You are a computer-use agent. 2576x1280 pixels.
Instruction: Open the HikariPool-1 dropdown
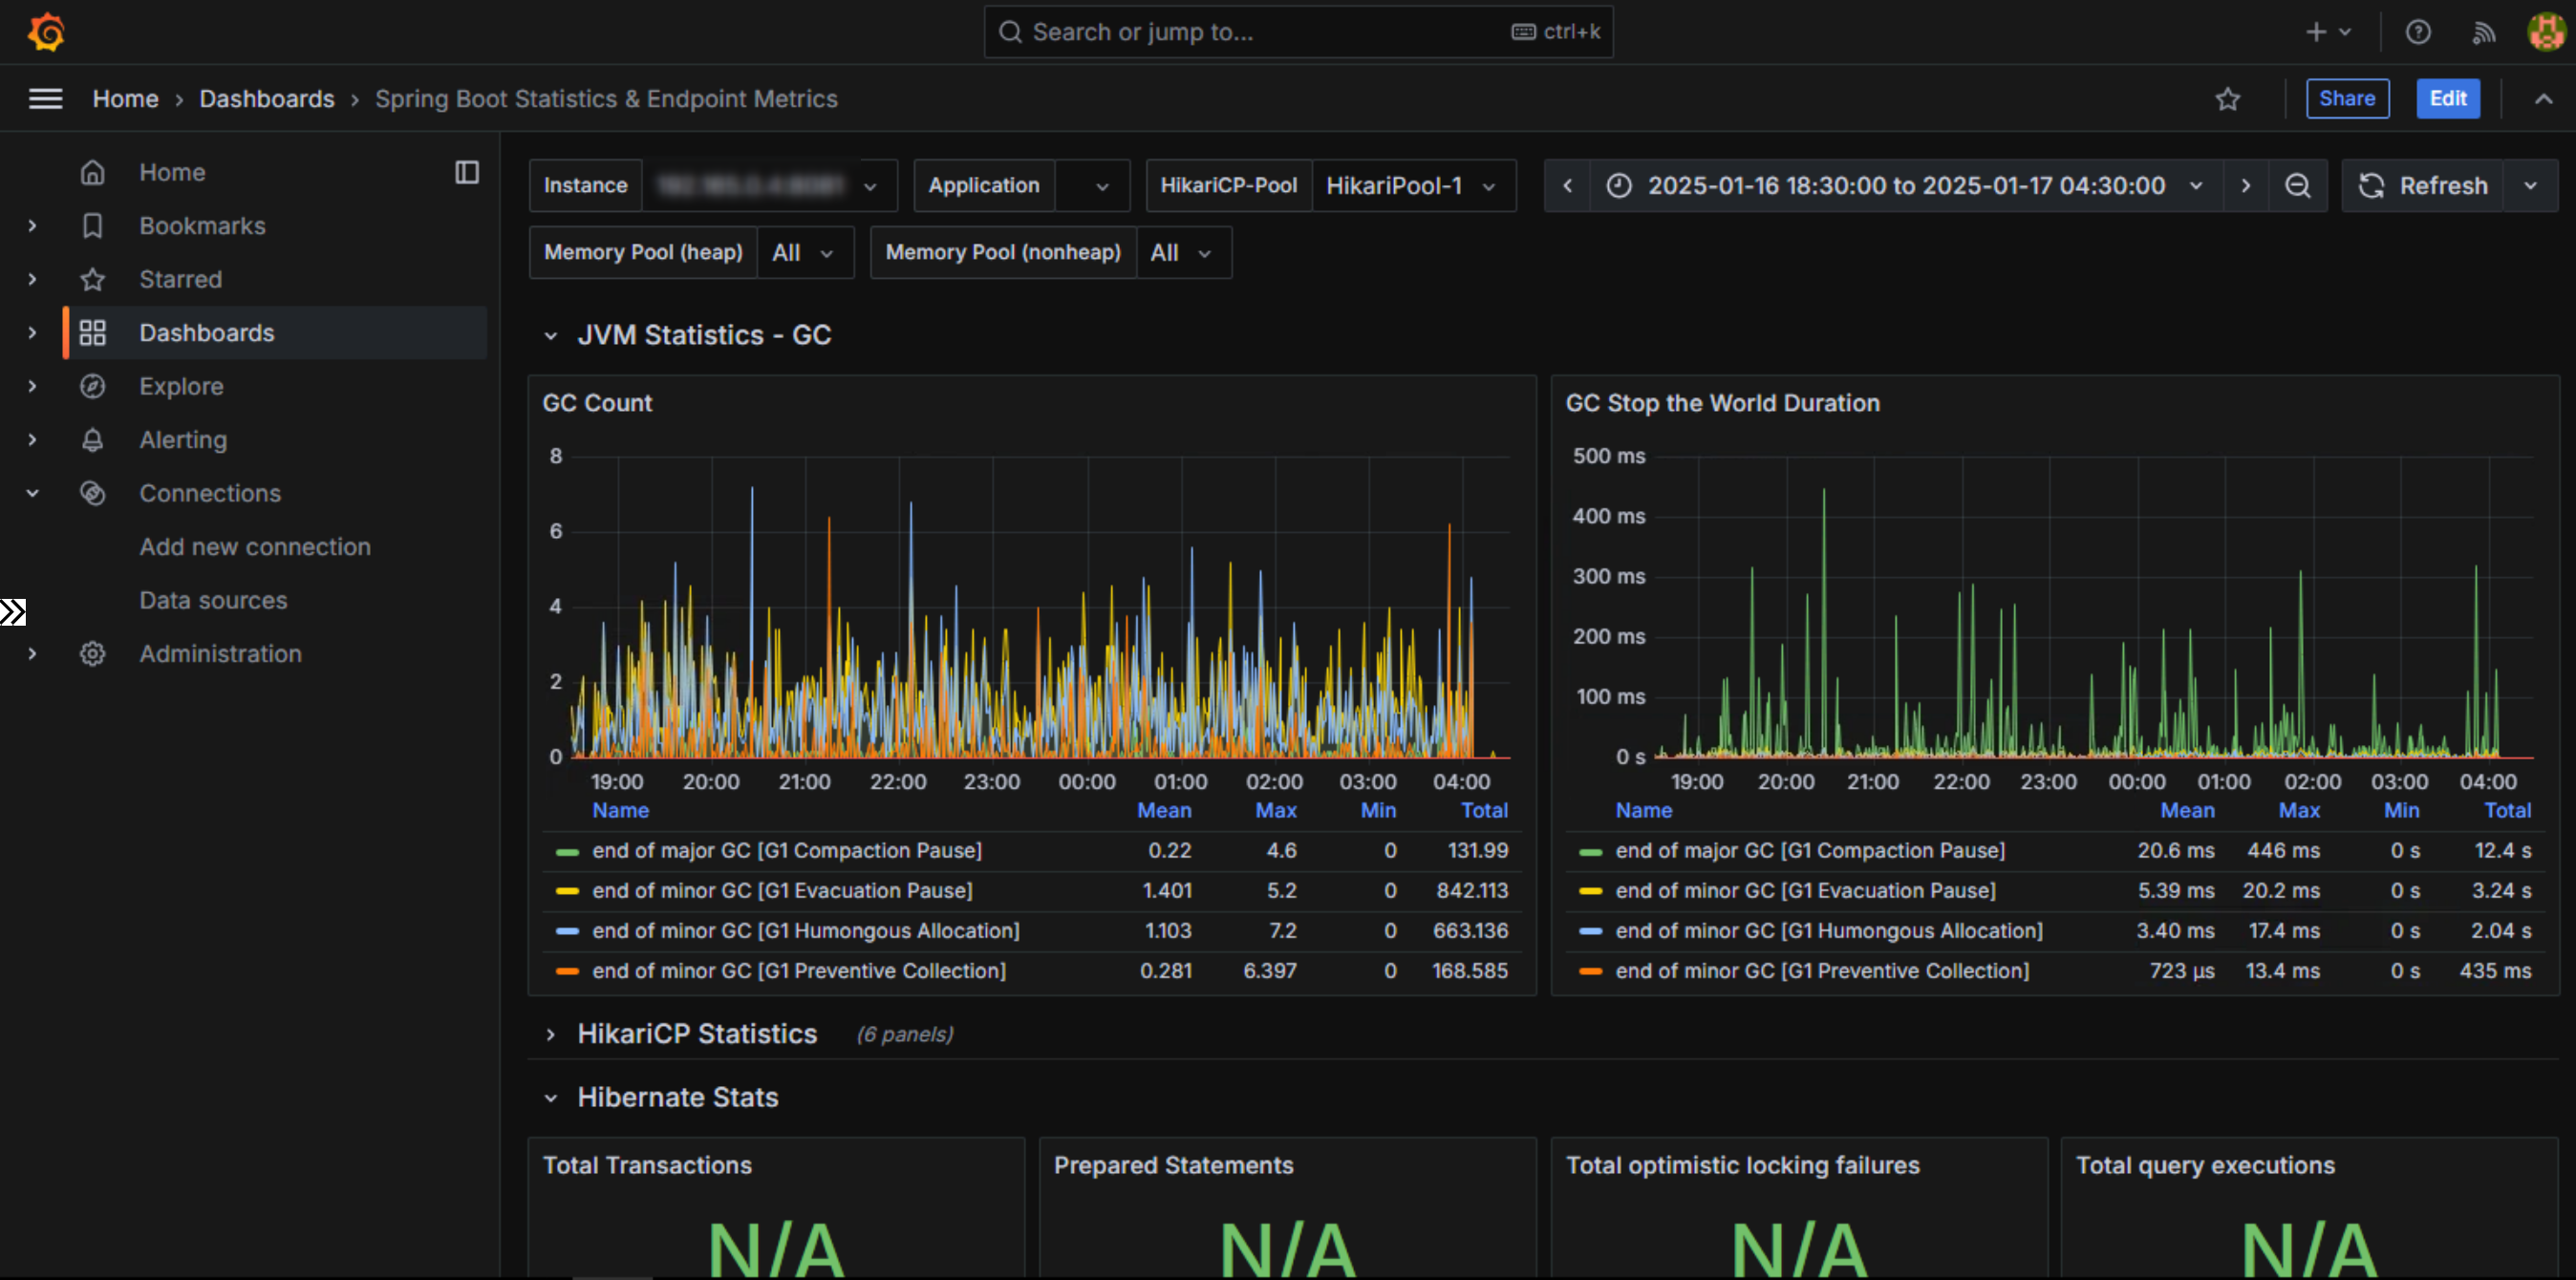1411,186
